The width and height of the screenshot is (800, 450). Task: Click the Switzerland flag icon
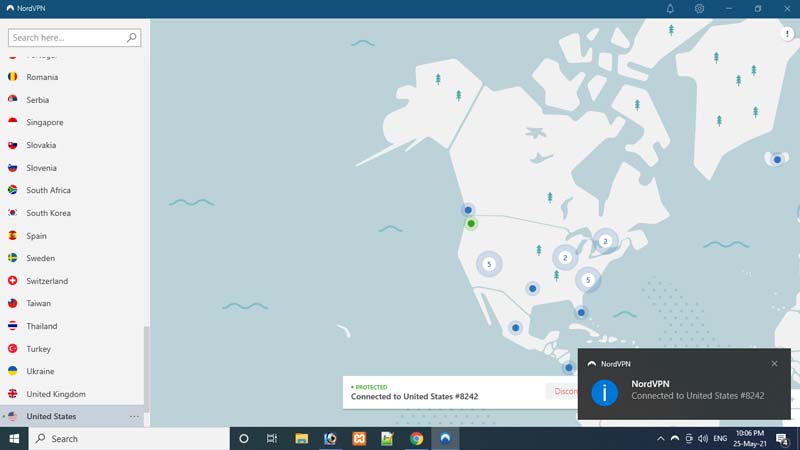click(x=13, y=281)
